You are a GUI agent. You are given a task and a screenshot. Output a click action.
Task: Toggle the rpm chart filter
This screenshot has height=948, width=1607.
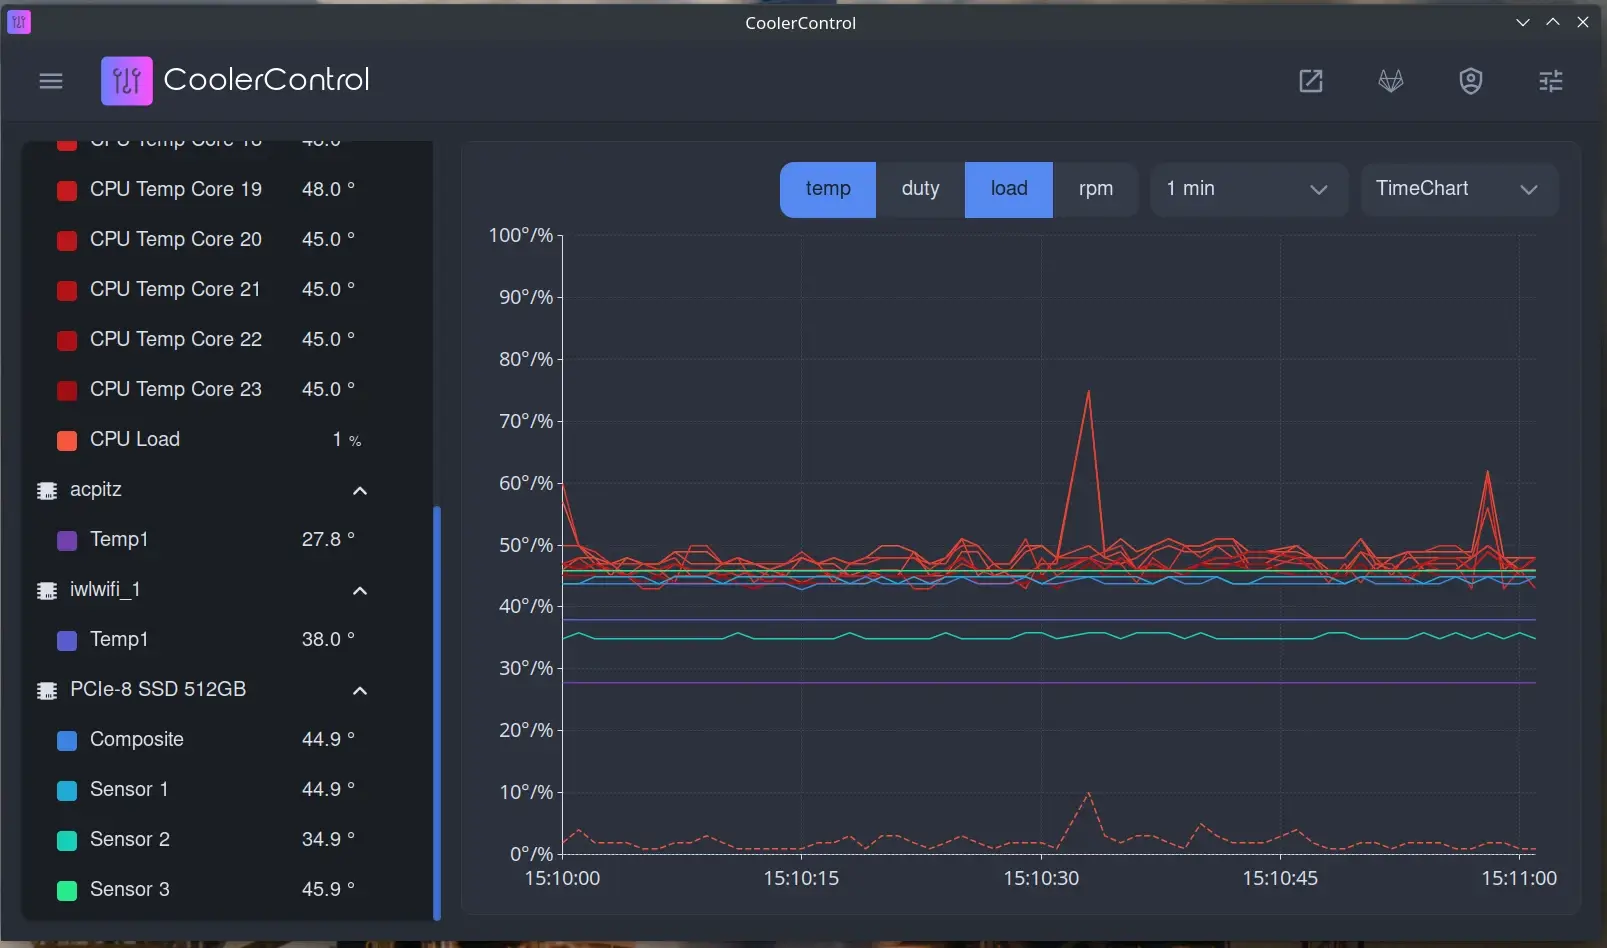click(1096, 189)
